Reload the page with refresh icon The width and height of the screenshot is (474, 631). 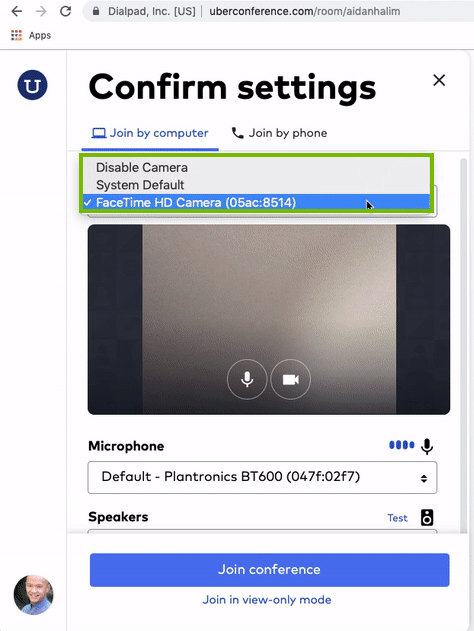pos(65,11)
